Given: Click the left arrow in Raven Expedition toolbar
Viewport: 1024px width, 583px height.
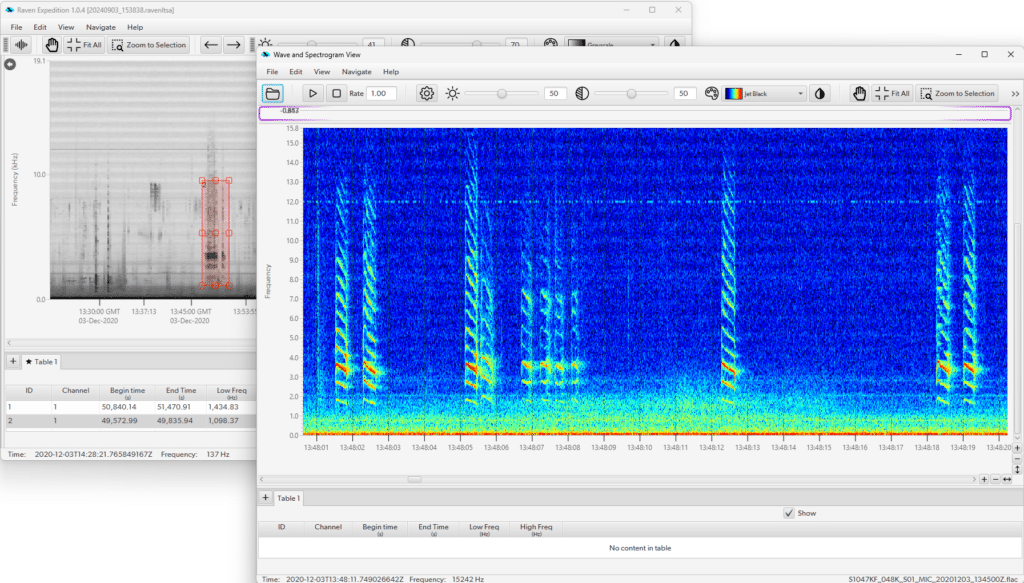Looking at the screenshot, I should click(211, 45).
